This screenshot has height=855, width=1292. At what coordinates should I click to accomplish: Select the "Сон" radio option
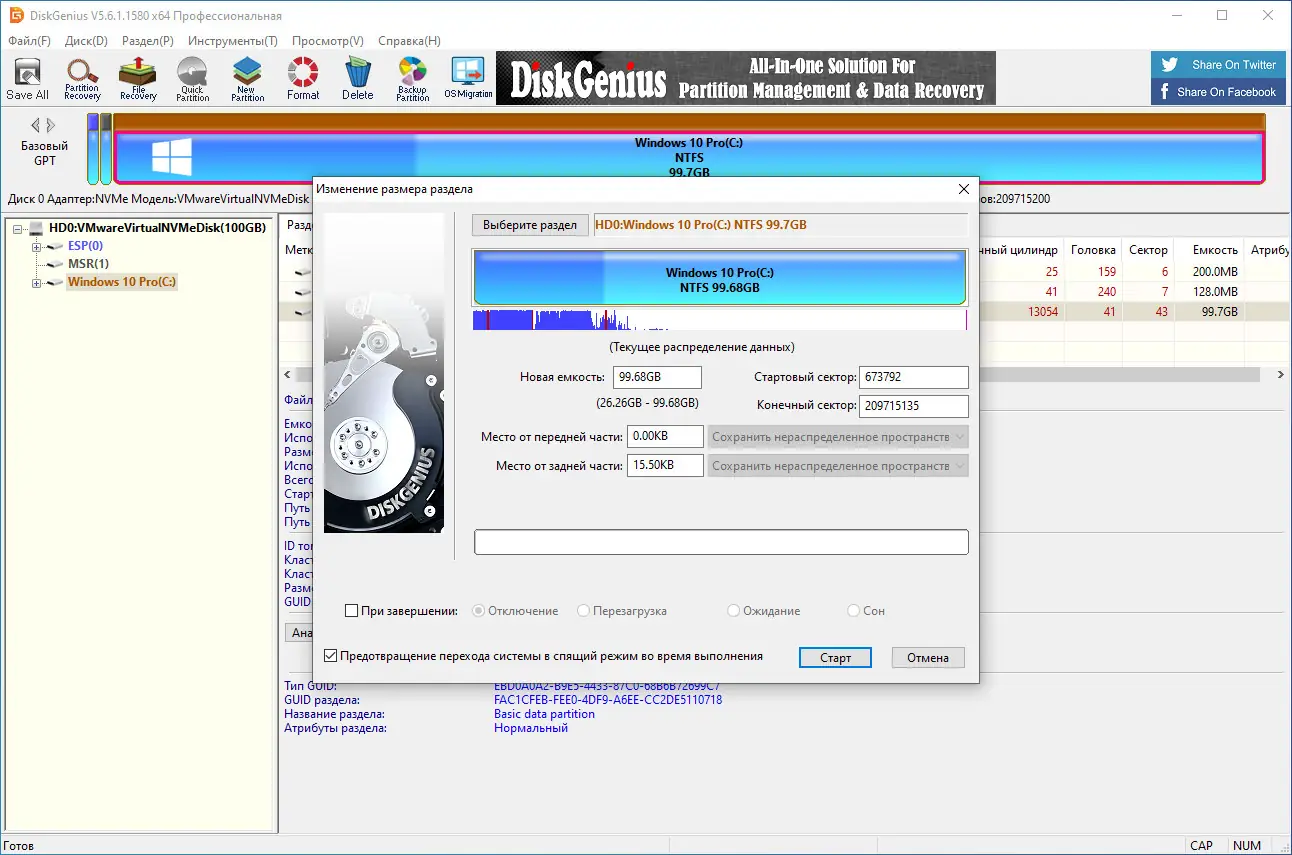pyautogui.click(x=854, y=611)
